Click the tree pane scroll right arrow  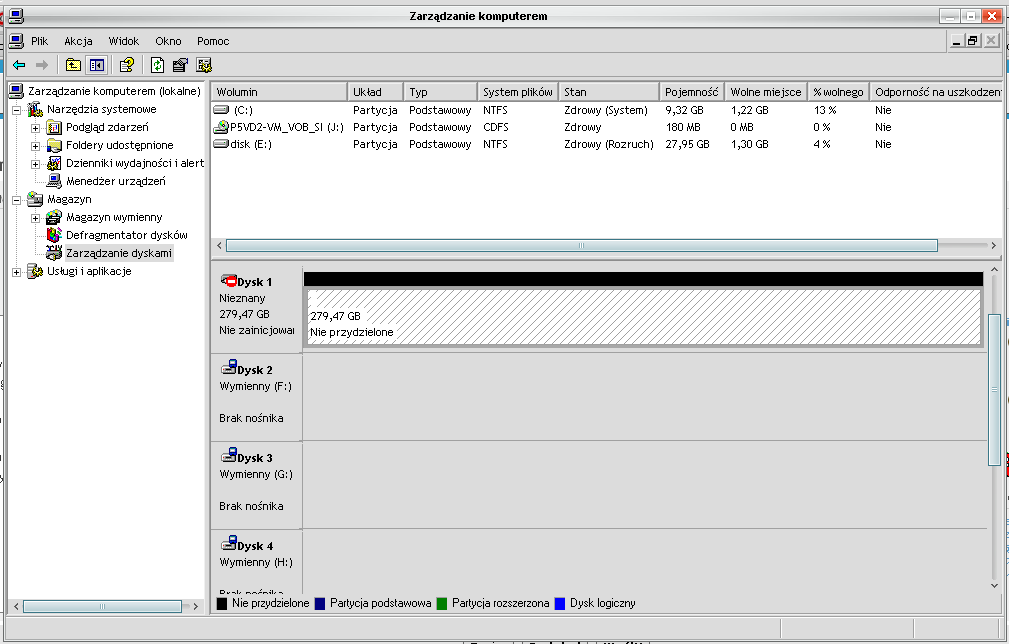tap(196, 606)
